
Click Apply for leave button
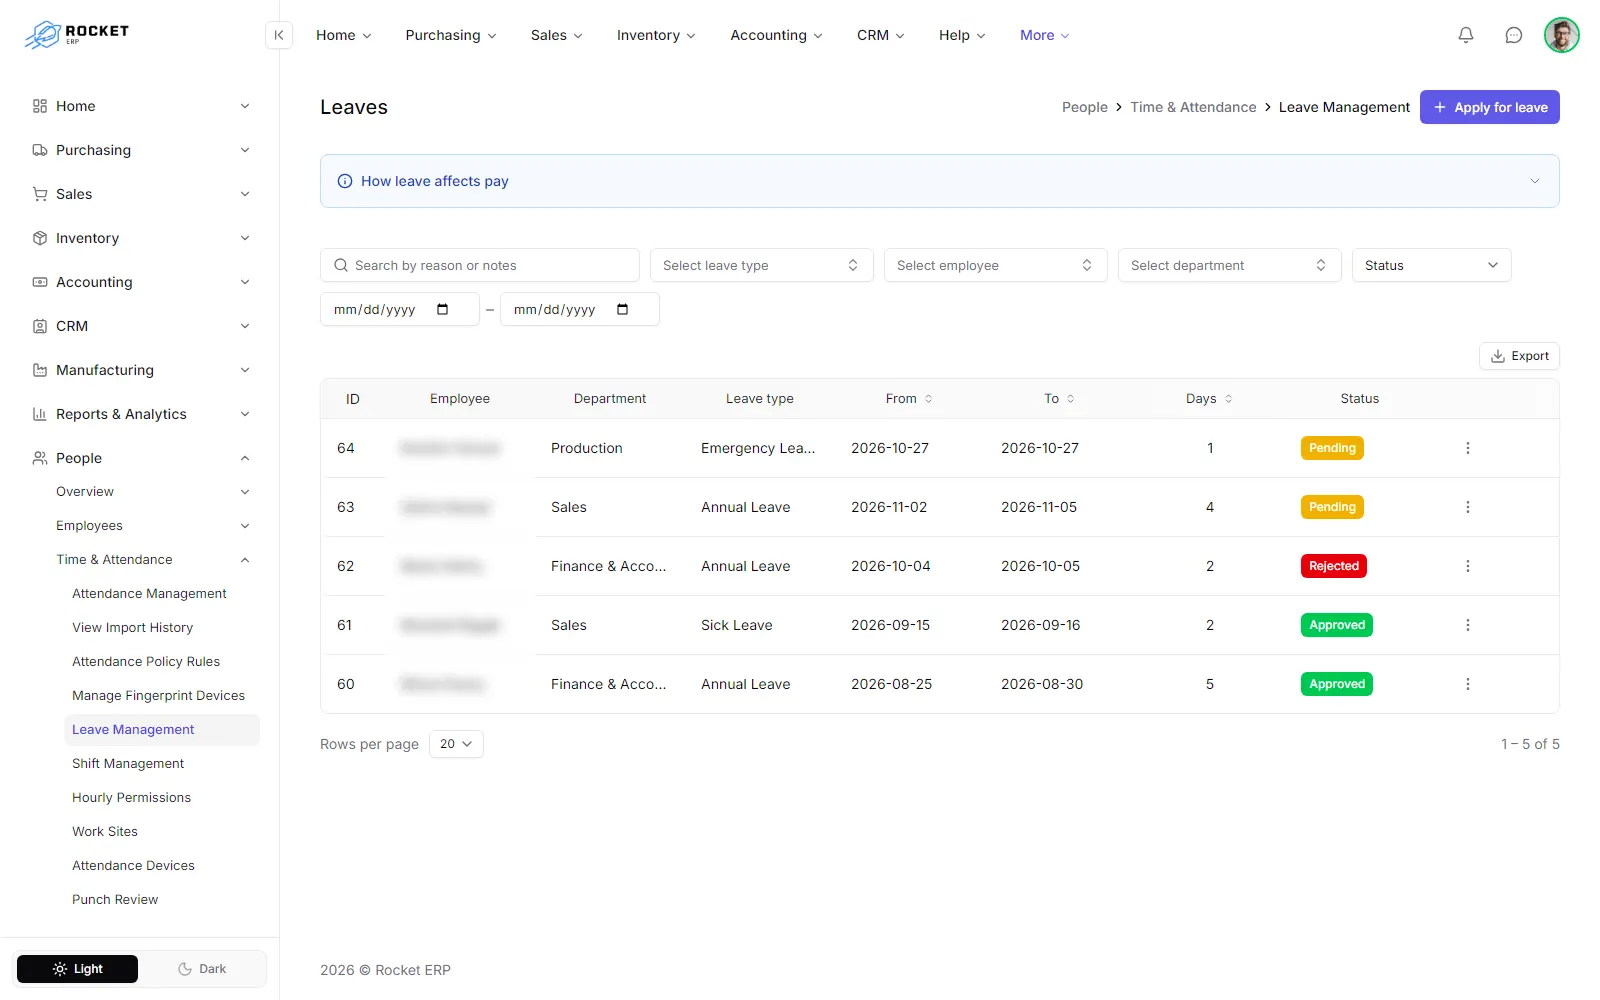click(1490, 107)
